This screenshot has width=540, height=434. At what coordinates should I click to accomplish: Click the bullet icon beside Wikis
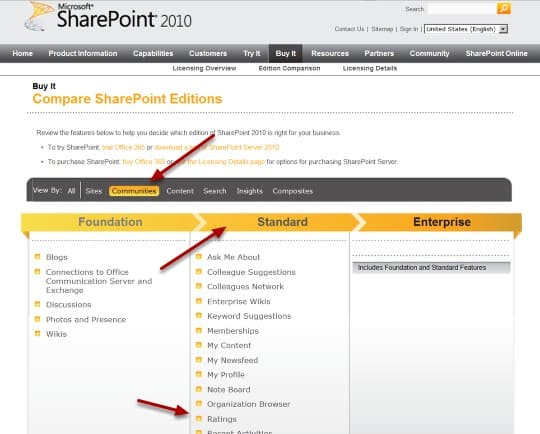[38, 333]
